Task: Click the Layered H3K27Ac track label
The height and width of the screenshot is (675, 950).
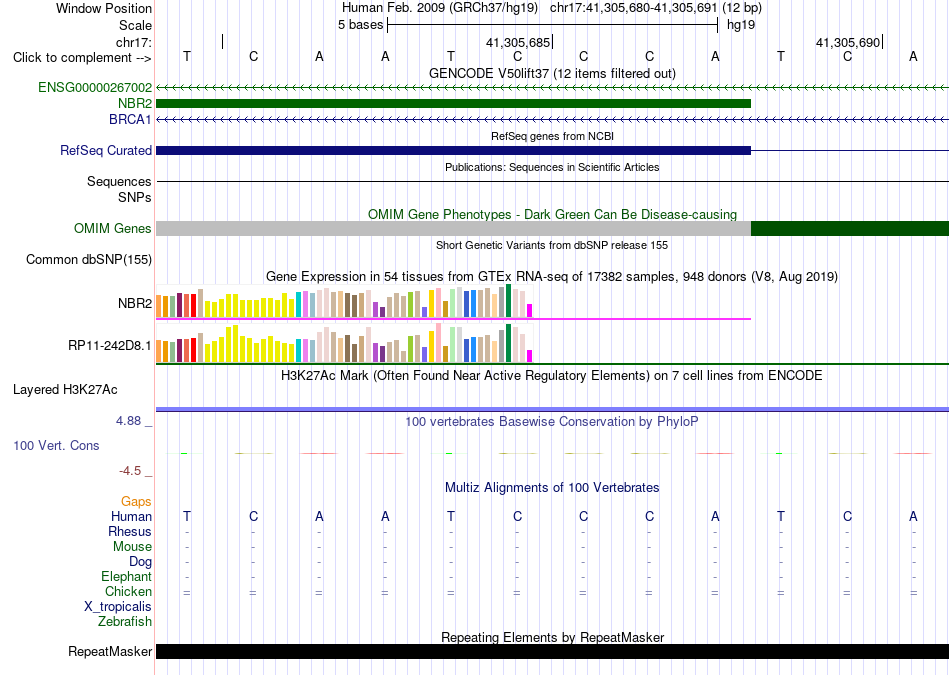Action: coord(65,390)
